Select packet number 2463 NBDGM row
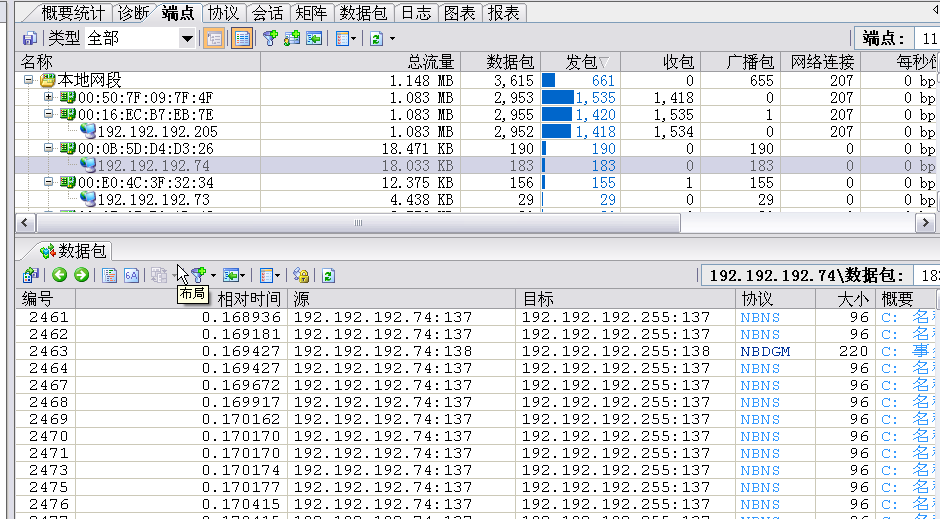This screenshot has width=940, height=519. 400,351
